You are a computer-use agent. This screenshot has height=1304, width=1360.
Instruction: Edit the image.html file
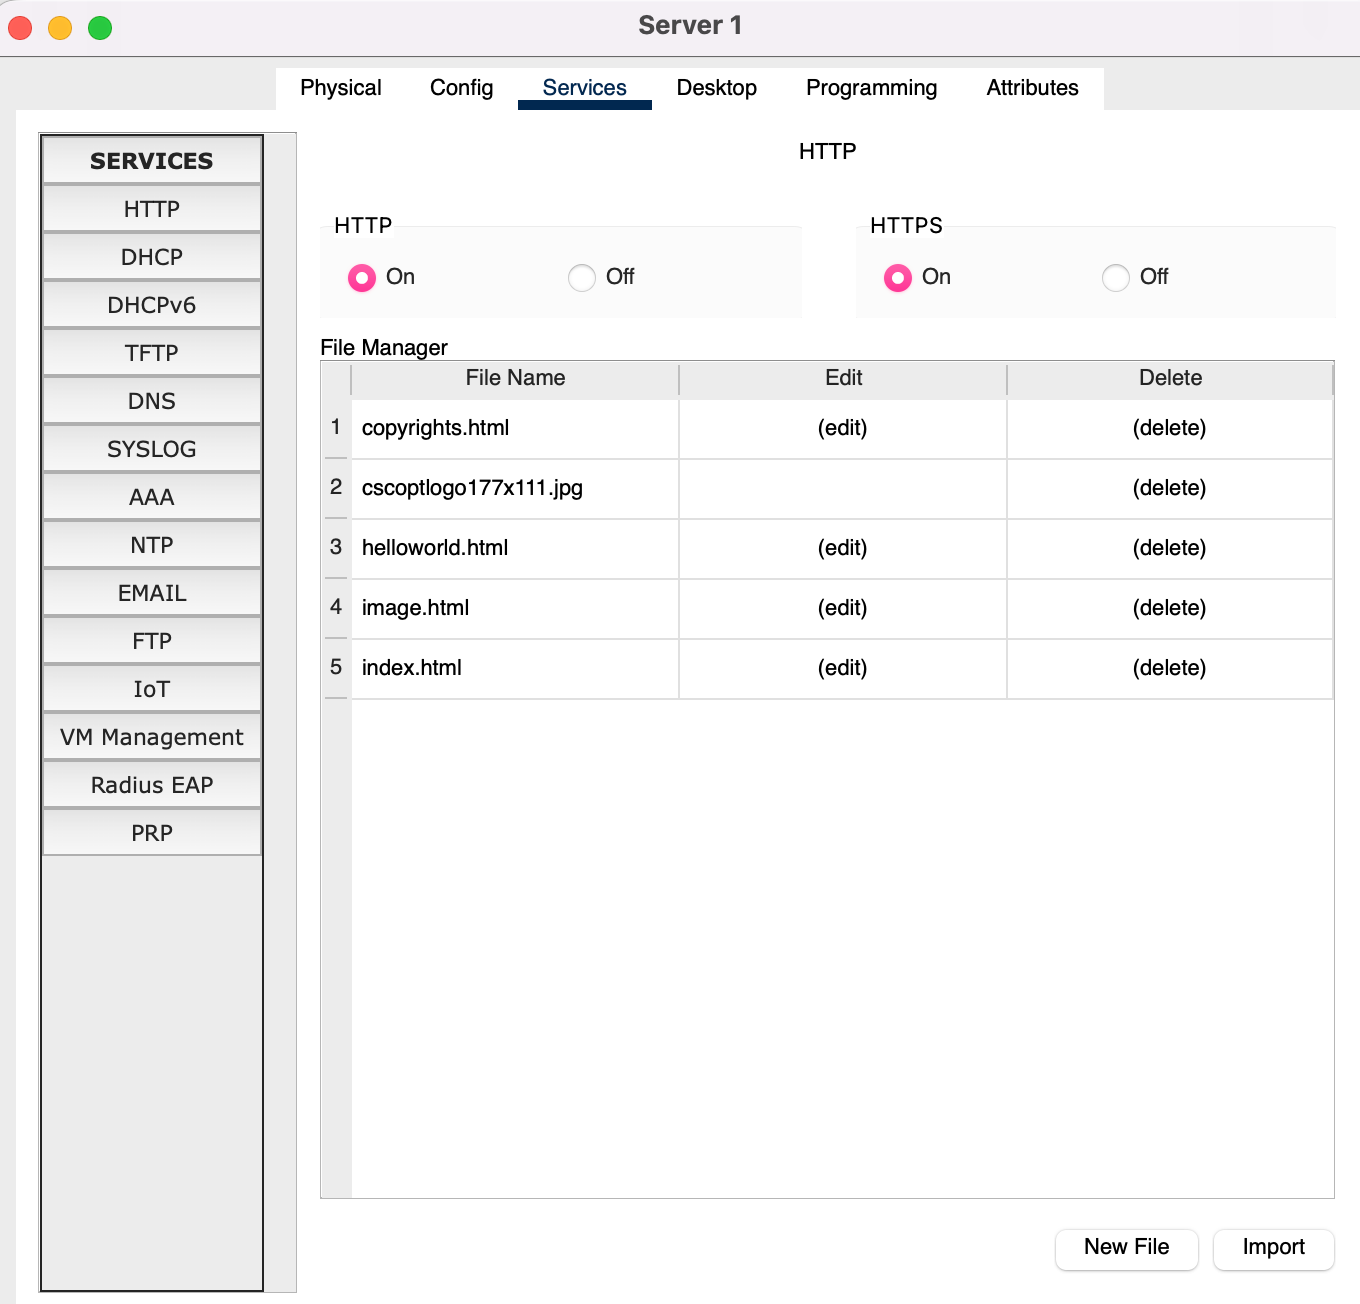point(843,608)
